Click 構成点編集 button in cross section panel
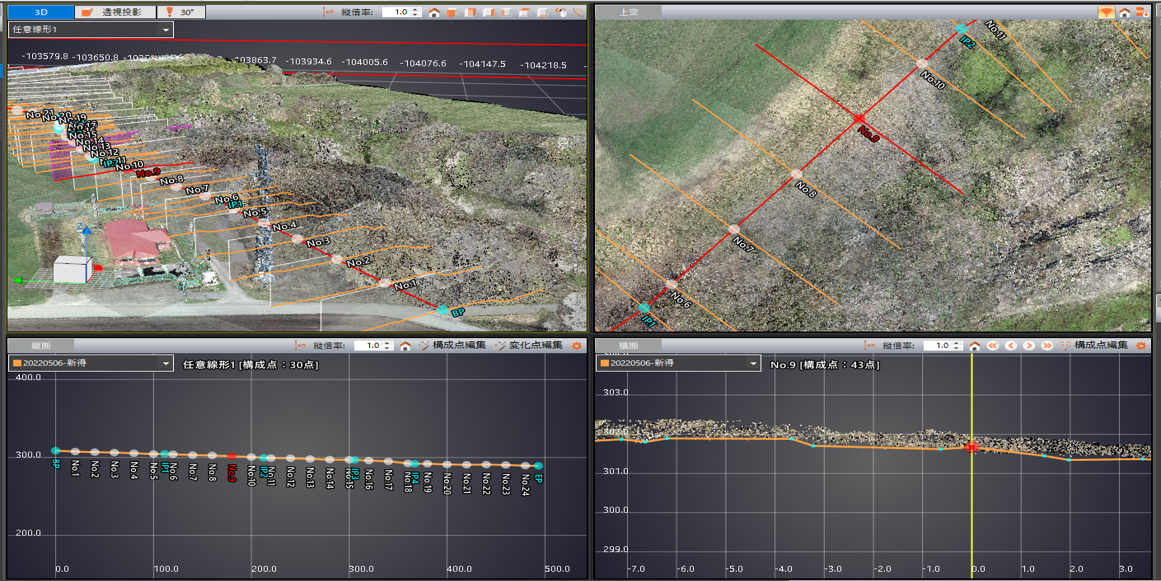Viewport: 1161px width, 581px height. point(1094,345)
